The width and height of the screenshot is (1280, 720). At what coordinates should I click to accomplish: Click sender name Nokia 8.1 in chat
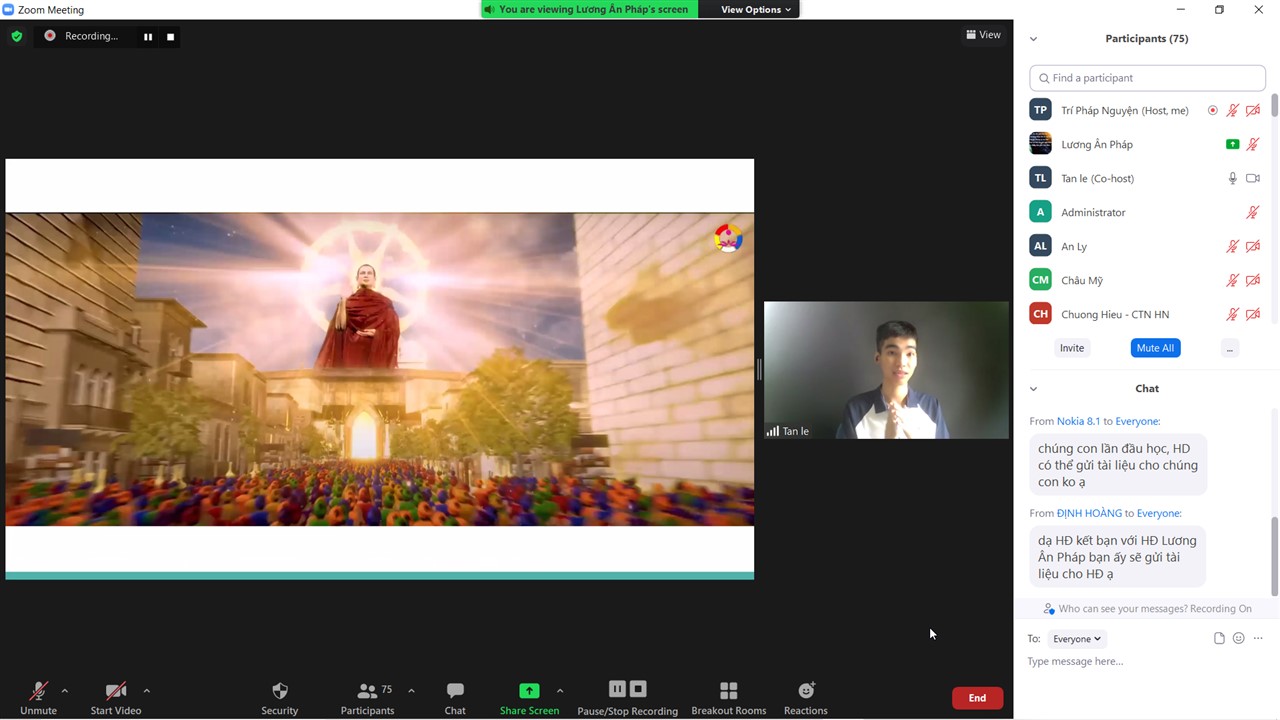[x=1078, y=421]
